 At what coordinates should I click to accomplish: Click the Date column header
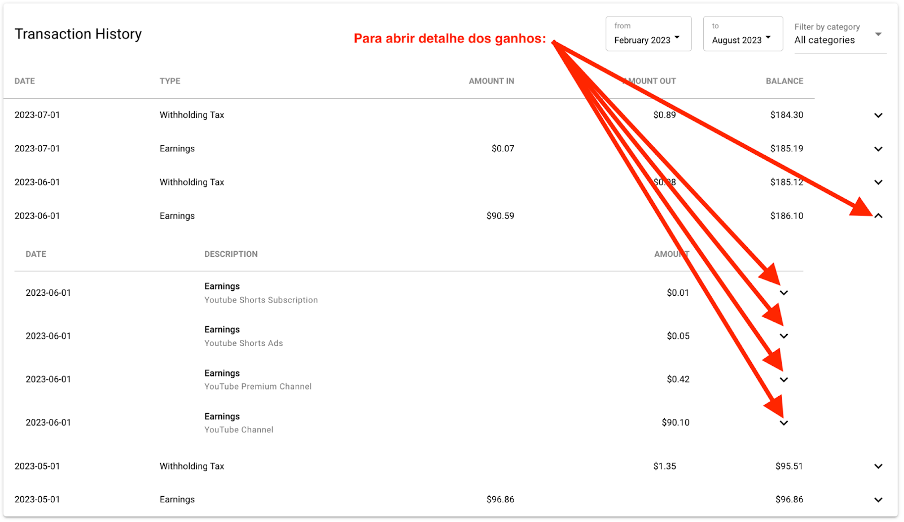pos(25,81)
